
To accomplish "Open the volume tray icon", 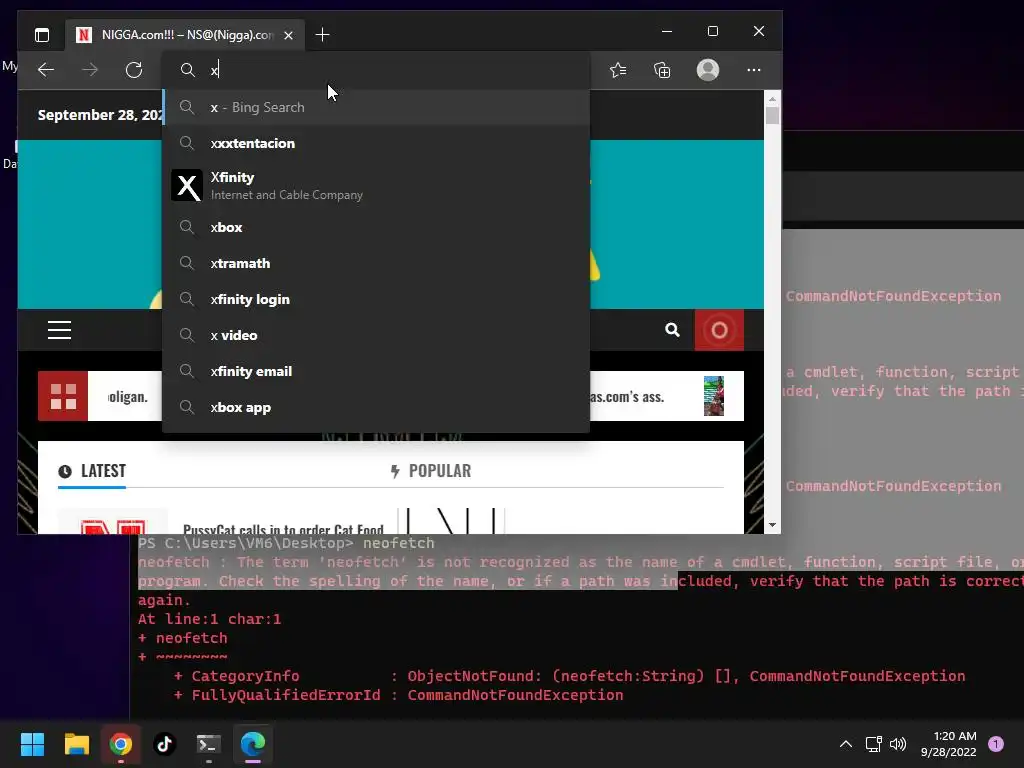I will [x=898, y=744].
